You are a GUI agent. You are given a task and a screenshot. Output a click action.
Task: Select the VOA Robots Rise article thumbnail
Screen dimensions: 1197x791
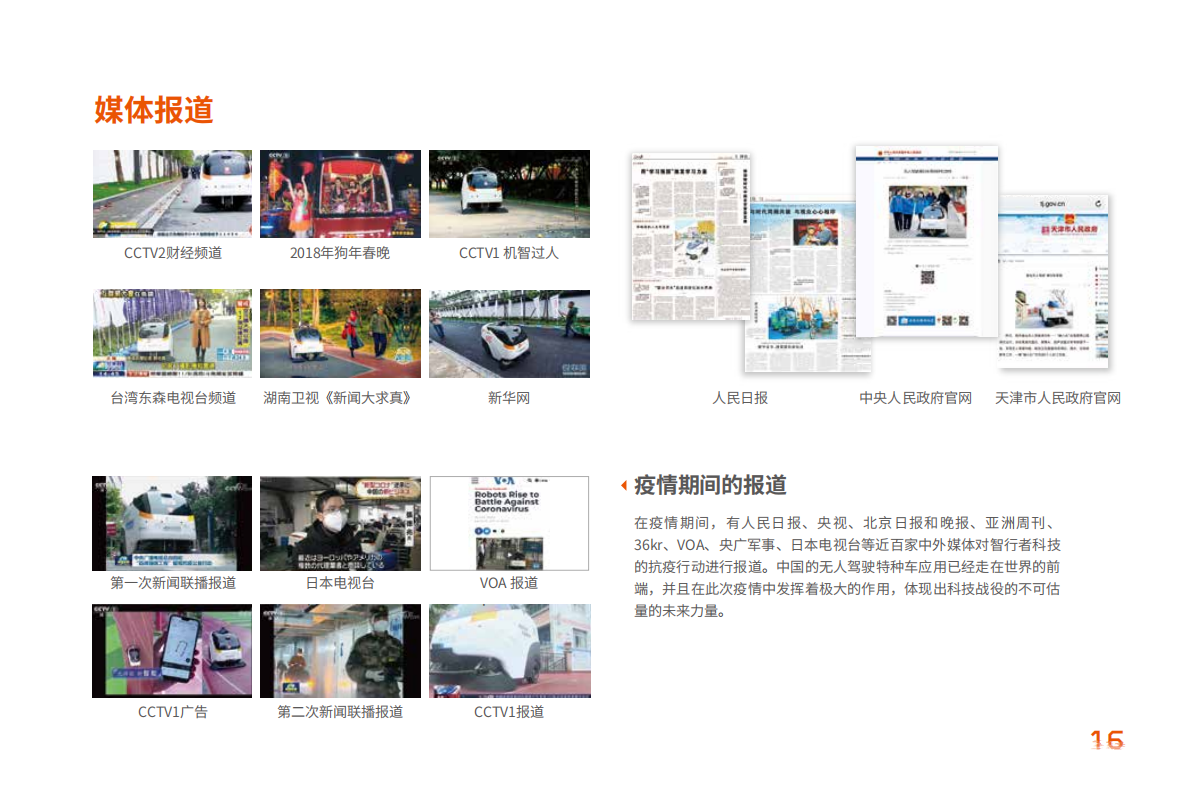point(509,523)
